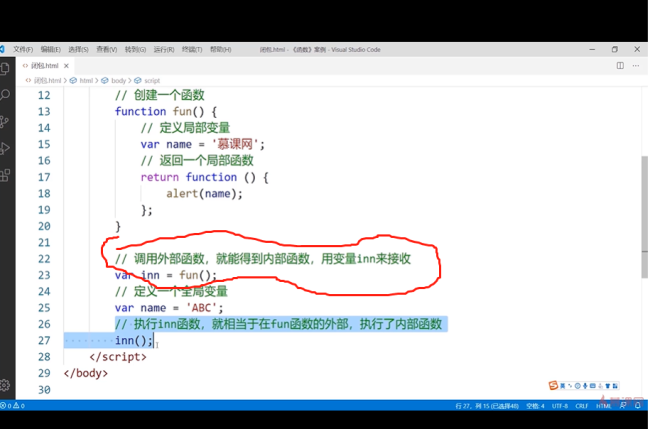Click the UTF-8 encoding selector
650x429 pixels.
tap(560, 406)
